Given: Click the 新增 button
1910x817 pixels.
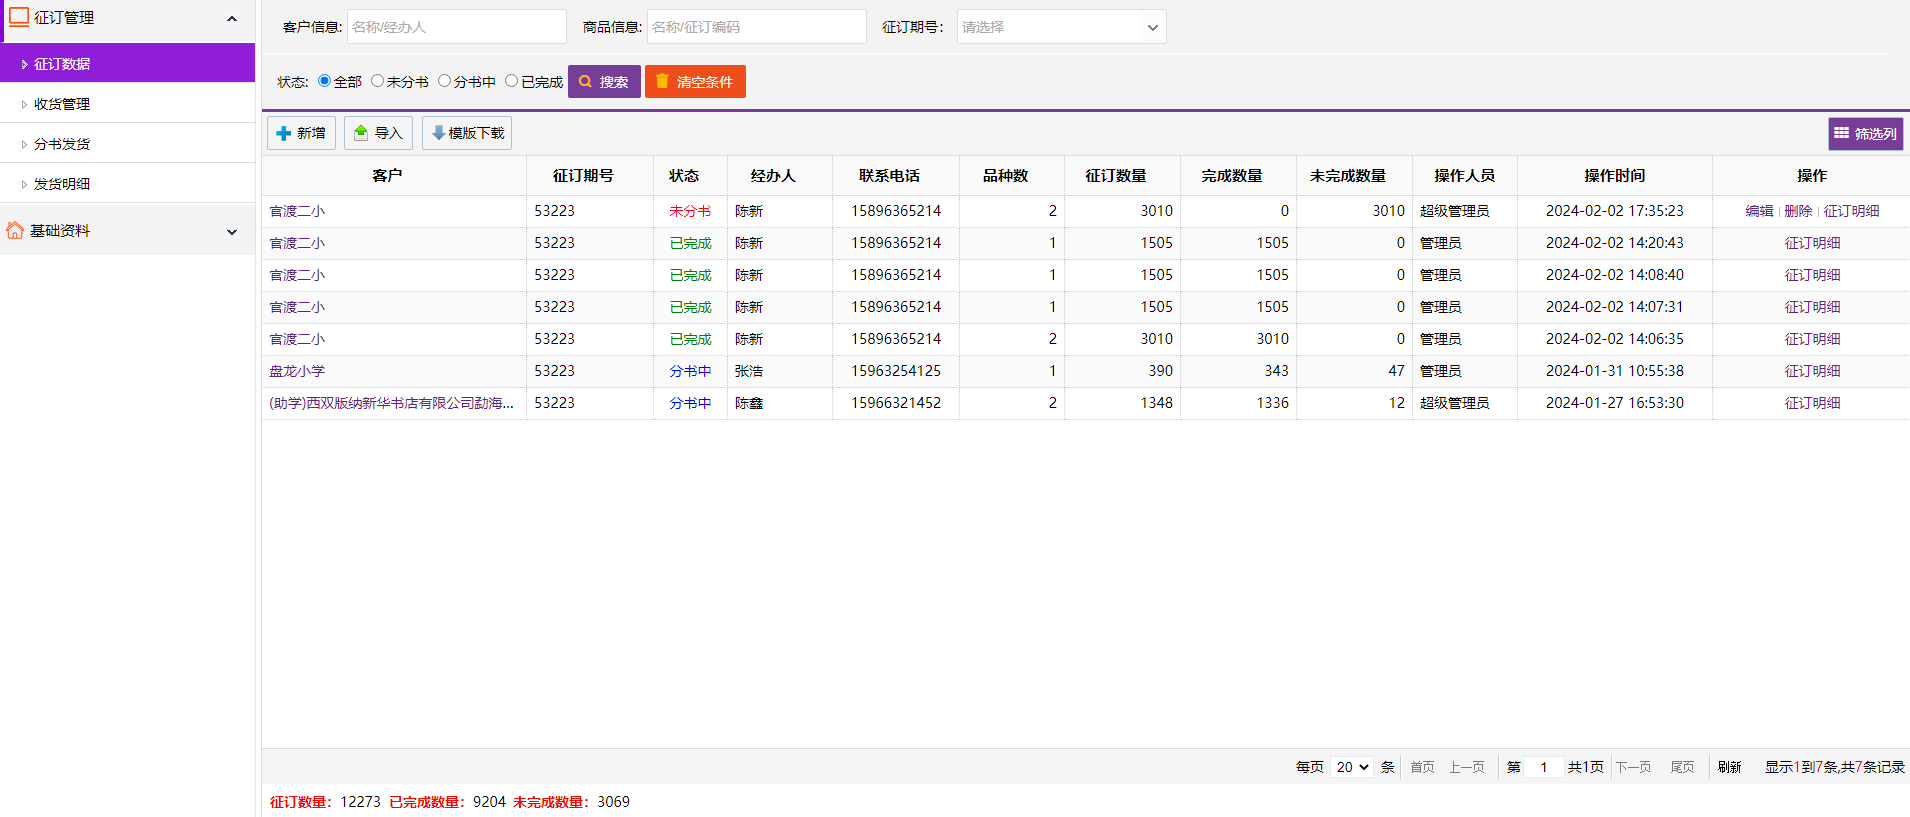Looking at the screenshot, I should 301,133.
